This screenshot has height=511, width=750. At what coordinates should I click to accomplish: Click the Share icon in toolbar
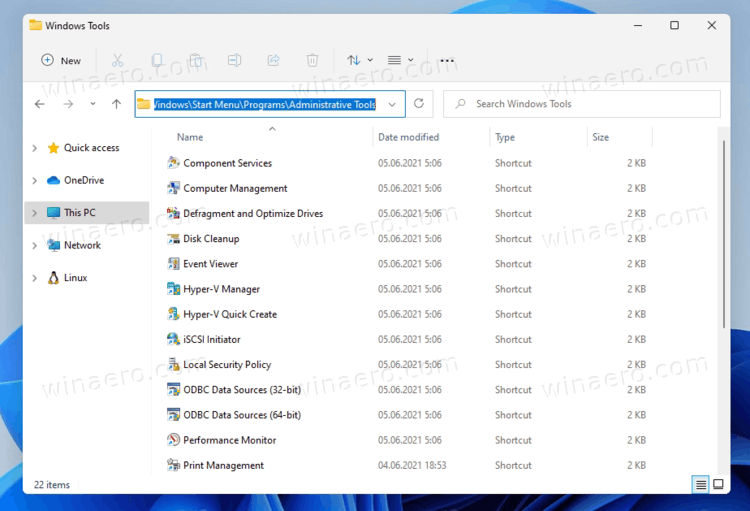pyautogui.click(x=274, y=60)
